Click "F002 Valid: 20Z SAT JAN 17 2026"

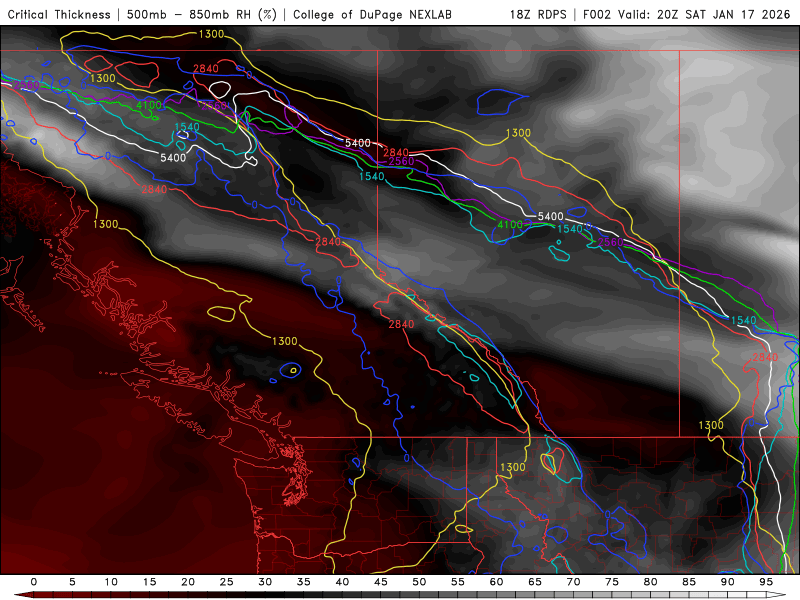click(x=686, y=15)
